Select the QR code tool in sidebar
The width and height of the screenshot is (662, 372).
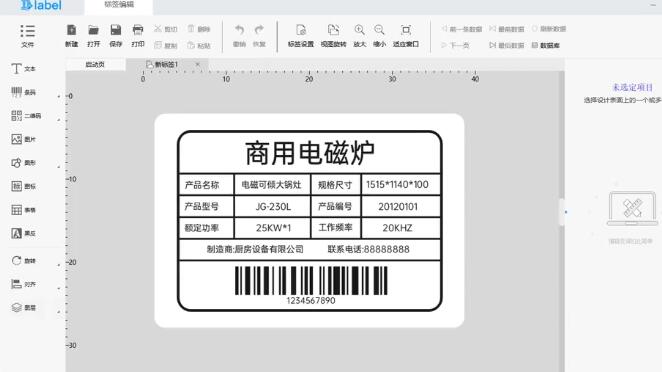coord(26,116)
